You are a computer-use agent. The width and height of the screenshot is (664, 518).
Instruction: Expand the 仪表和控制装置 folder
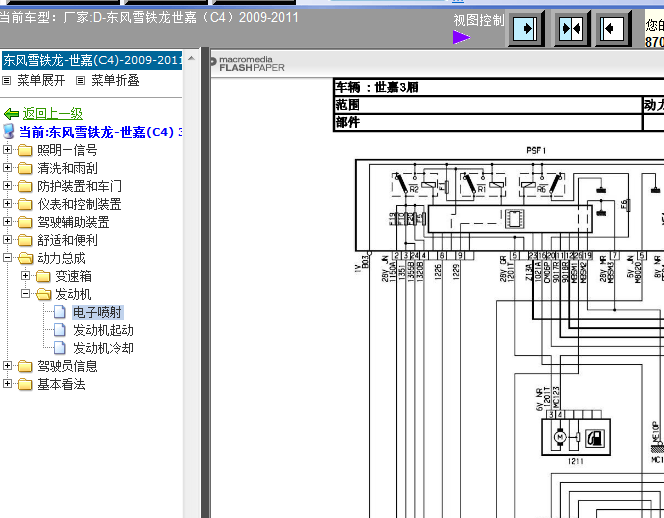tap(7, 203)
